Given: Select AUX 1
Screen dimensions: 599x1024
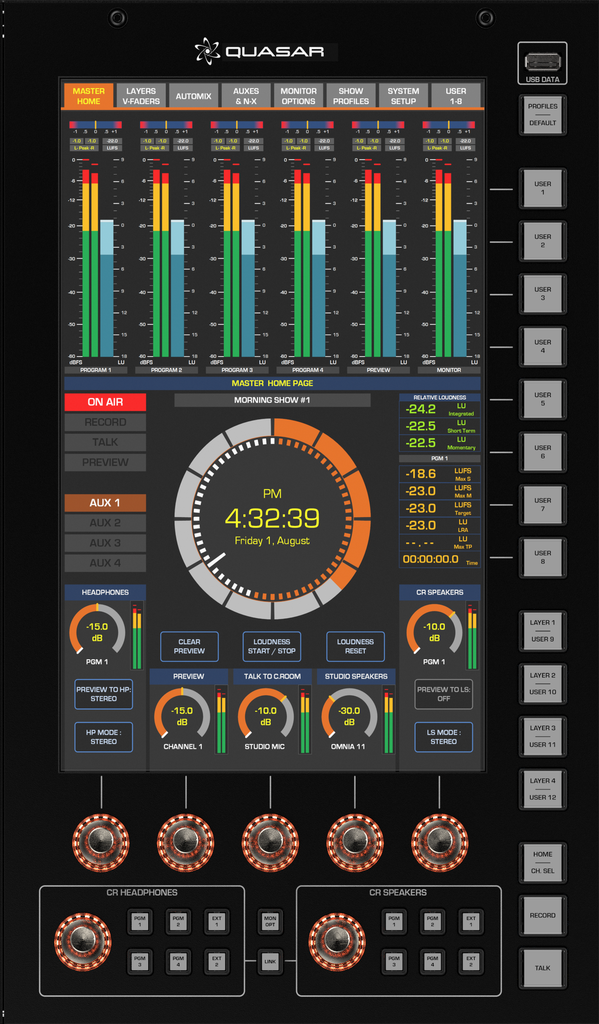Looking at the screenshot, I should click(105, 503).
